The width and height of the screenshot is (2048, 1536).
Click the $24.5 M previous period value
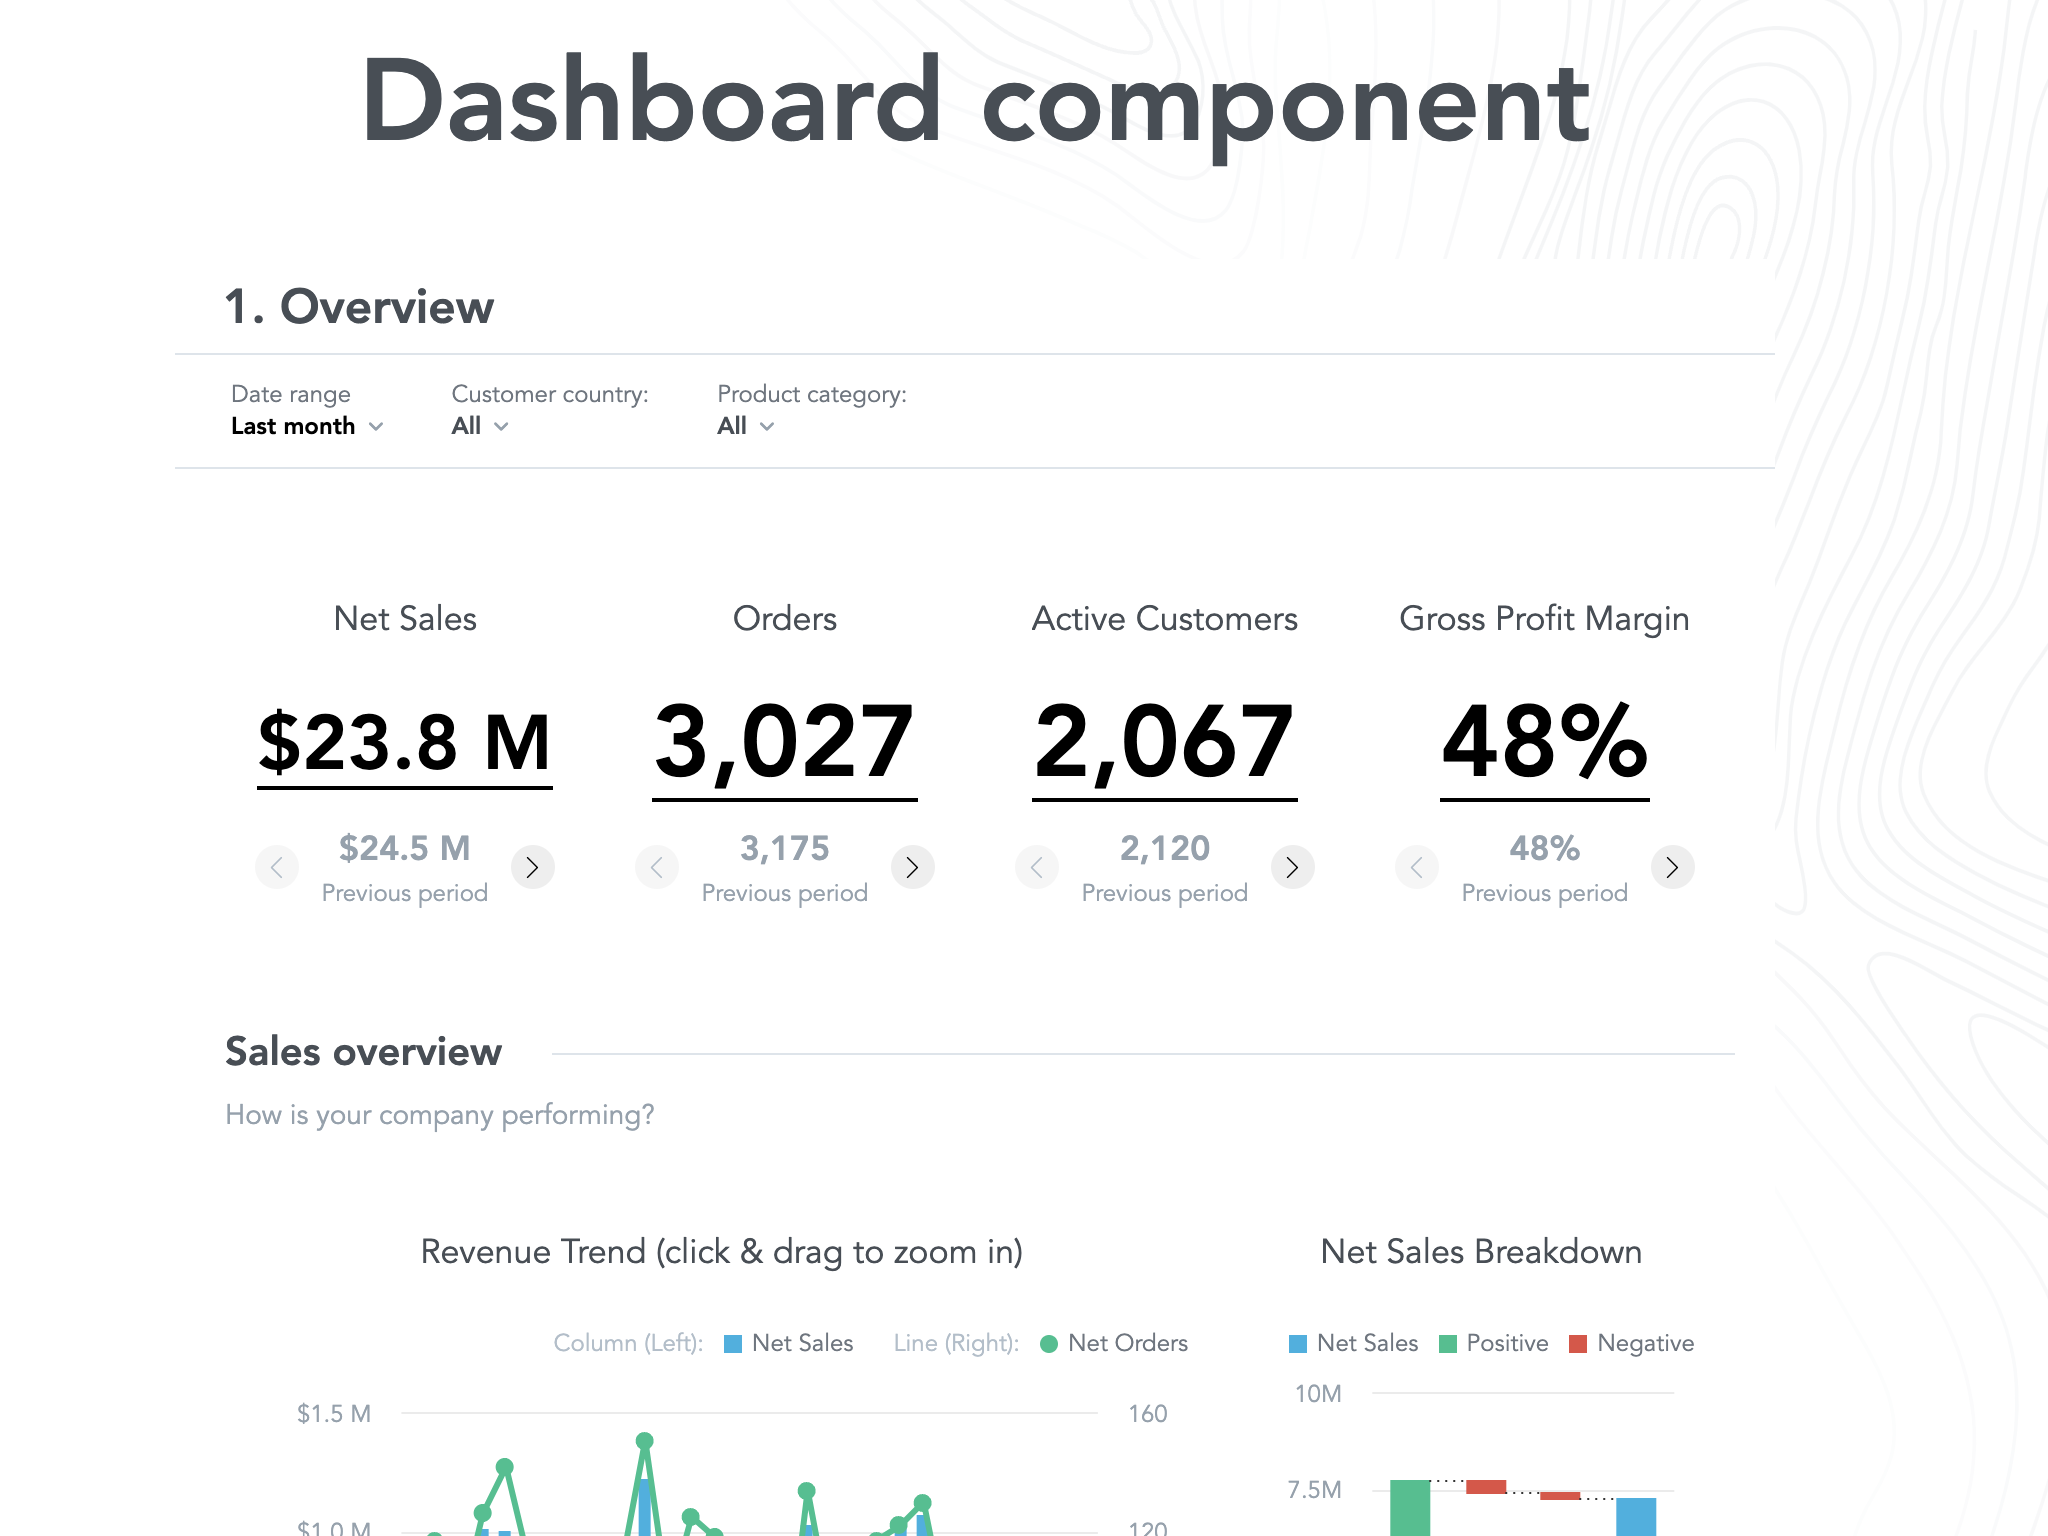pyautogui.click(x=405, y=849)
